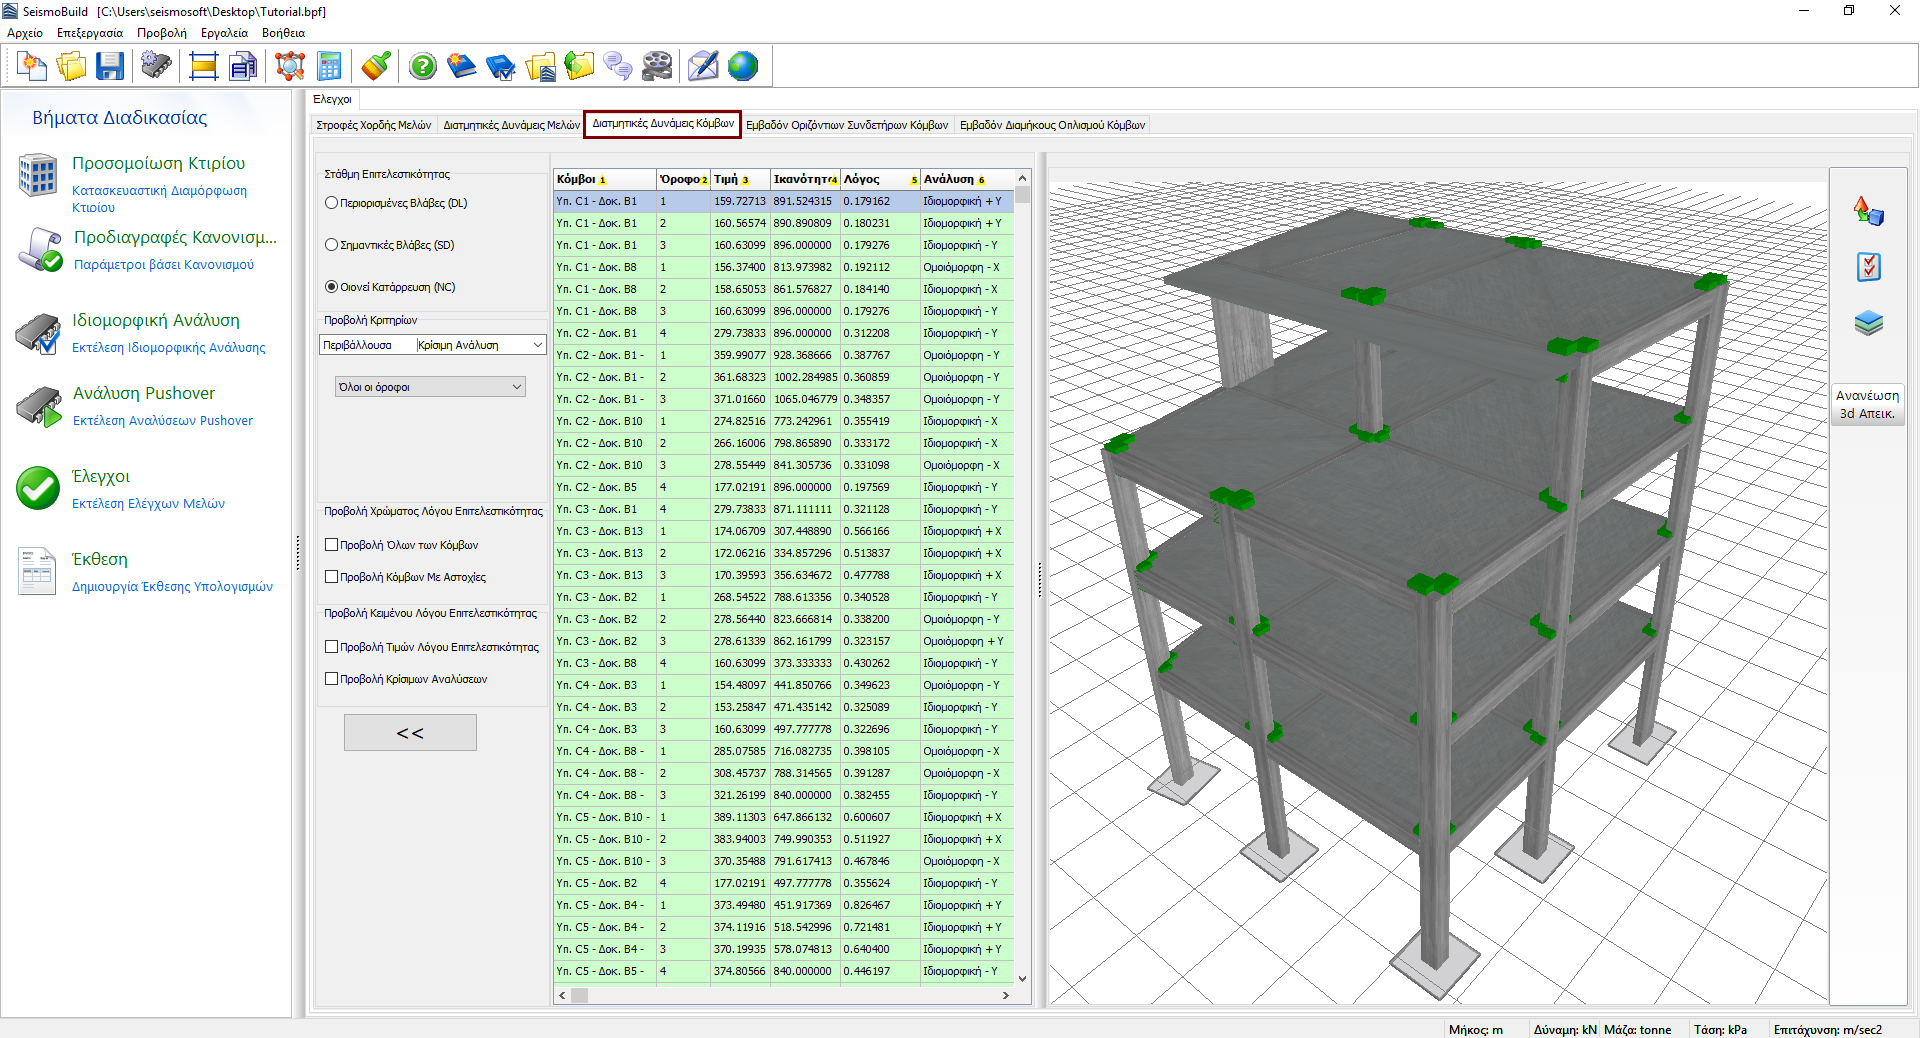This screenshot has width=1920, height=1038.
Task: Tick Προβολή Κρίσιμων Αναλύσεων checkbox
Action: click(332, 679)
